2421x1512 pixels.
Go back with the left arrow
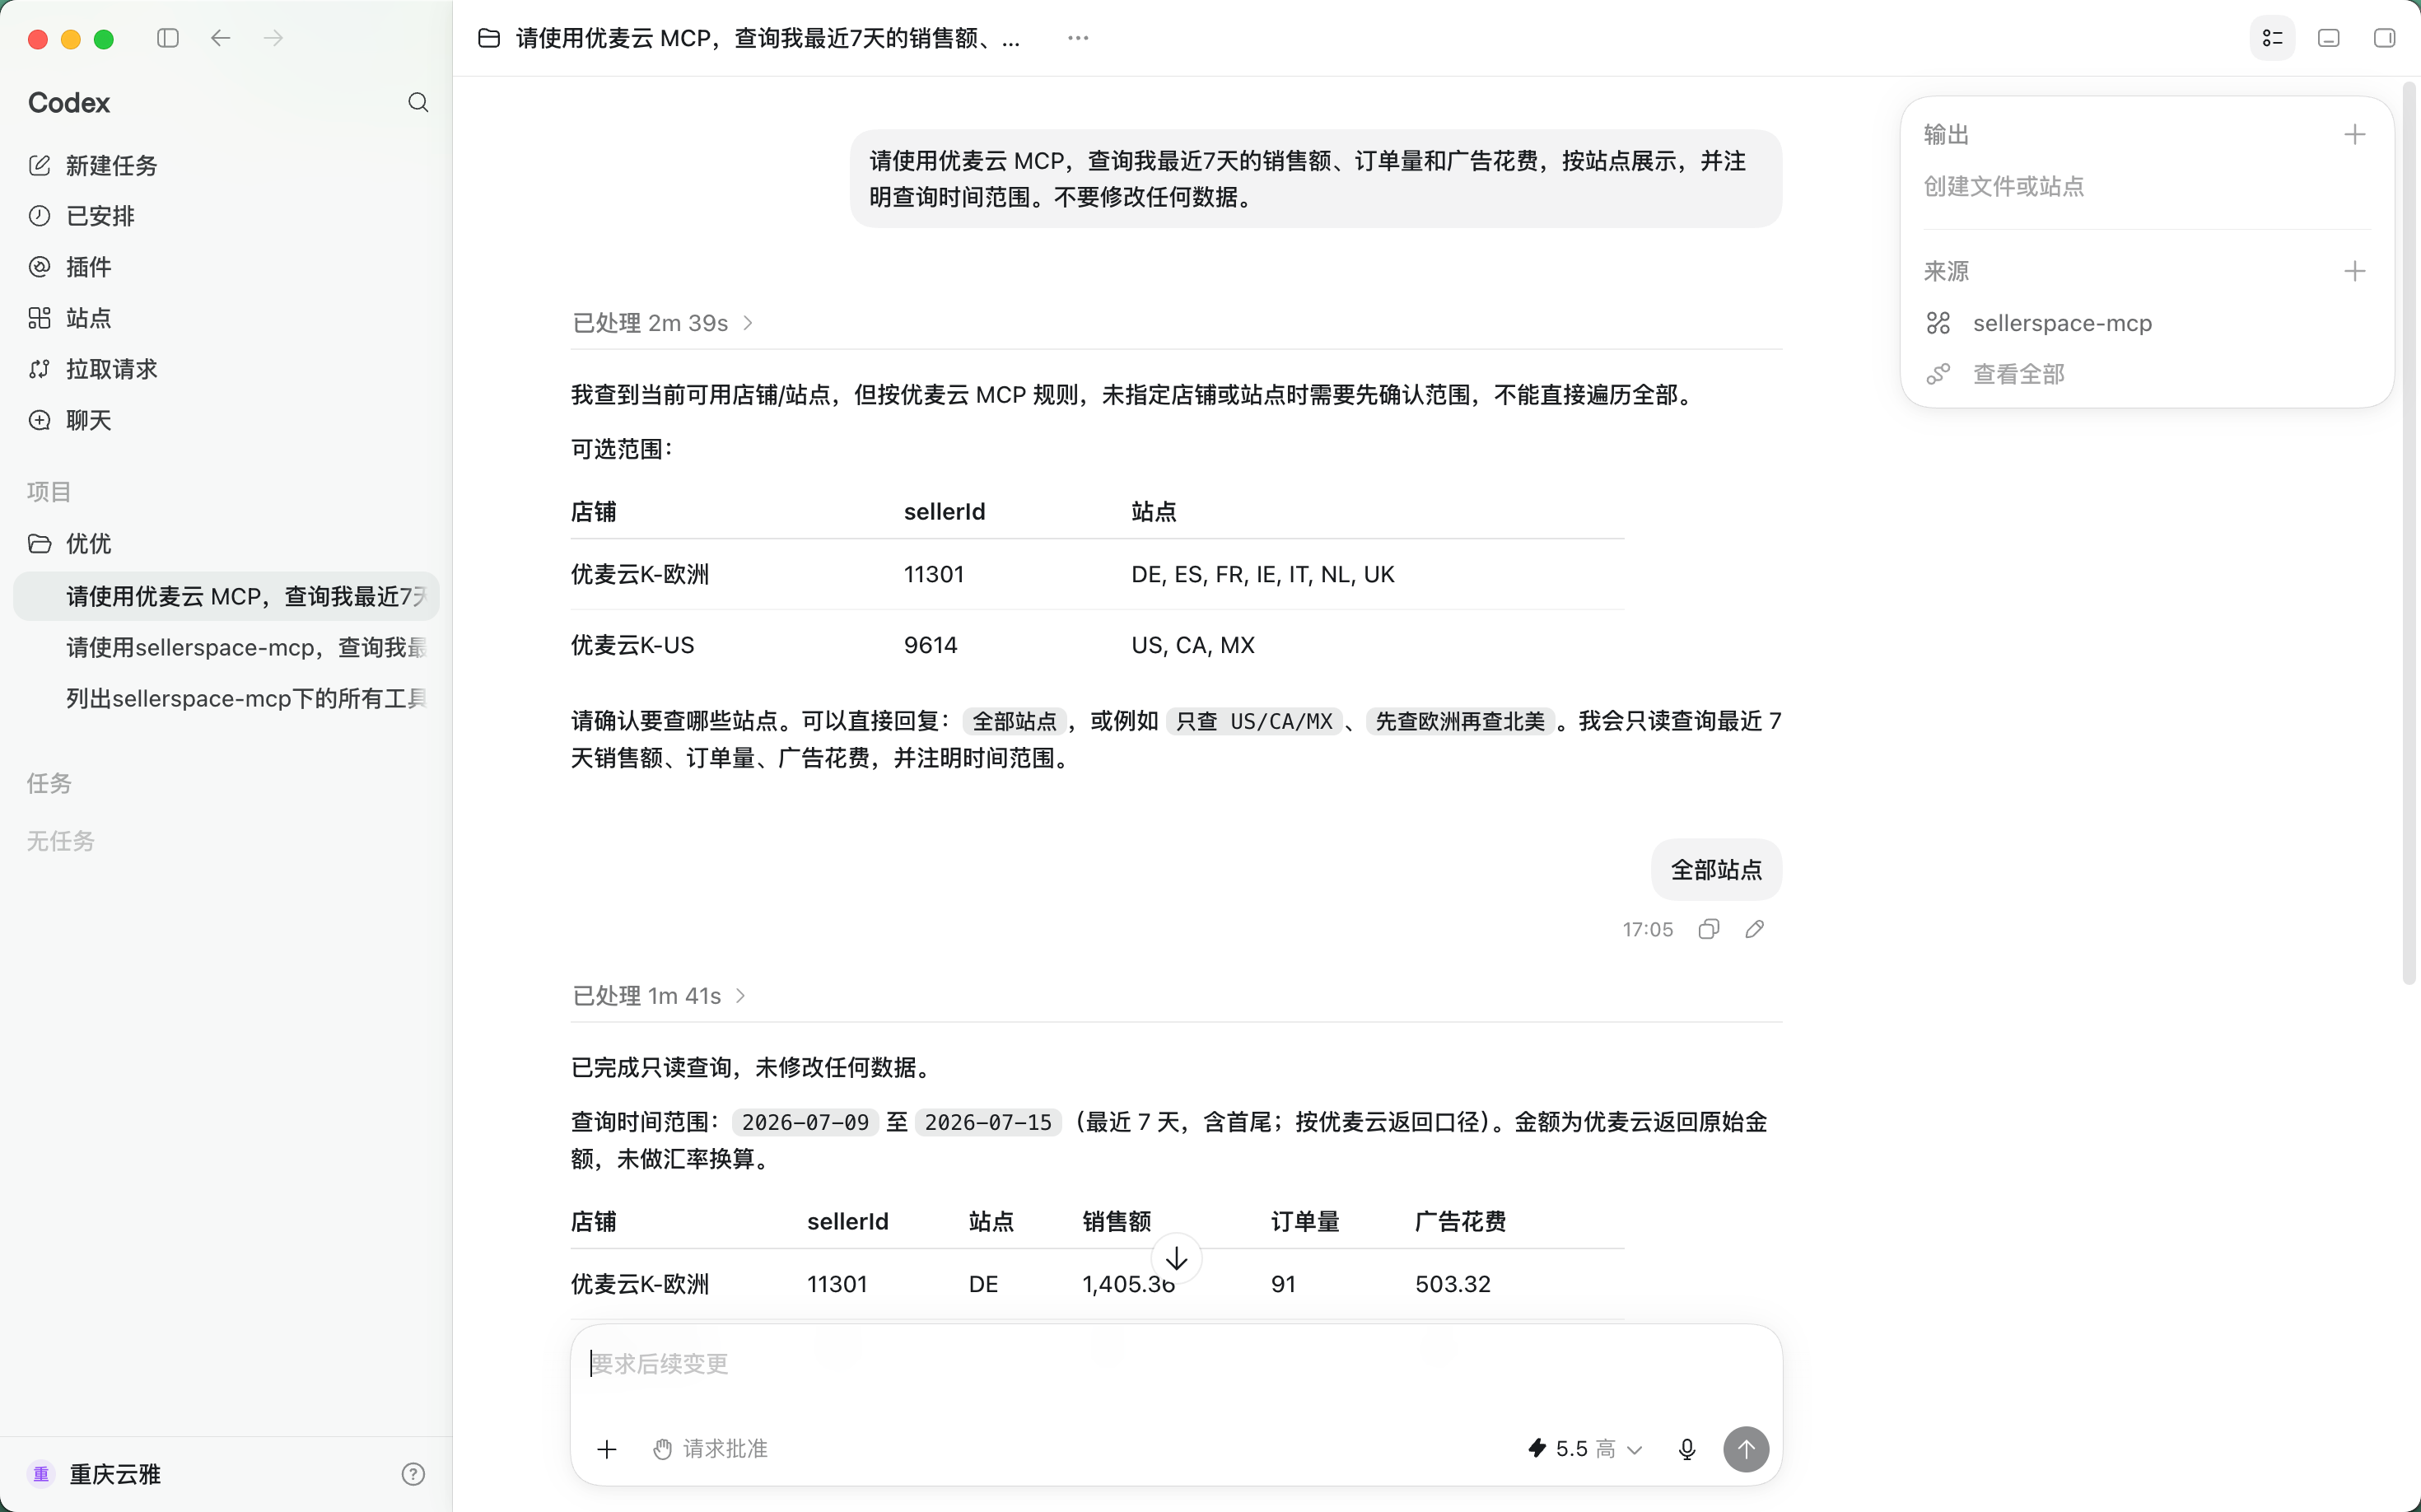point(221,38)
